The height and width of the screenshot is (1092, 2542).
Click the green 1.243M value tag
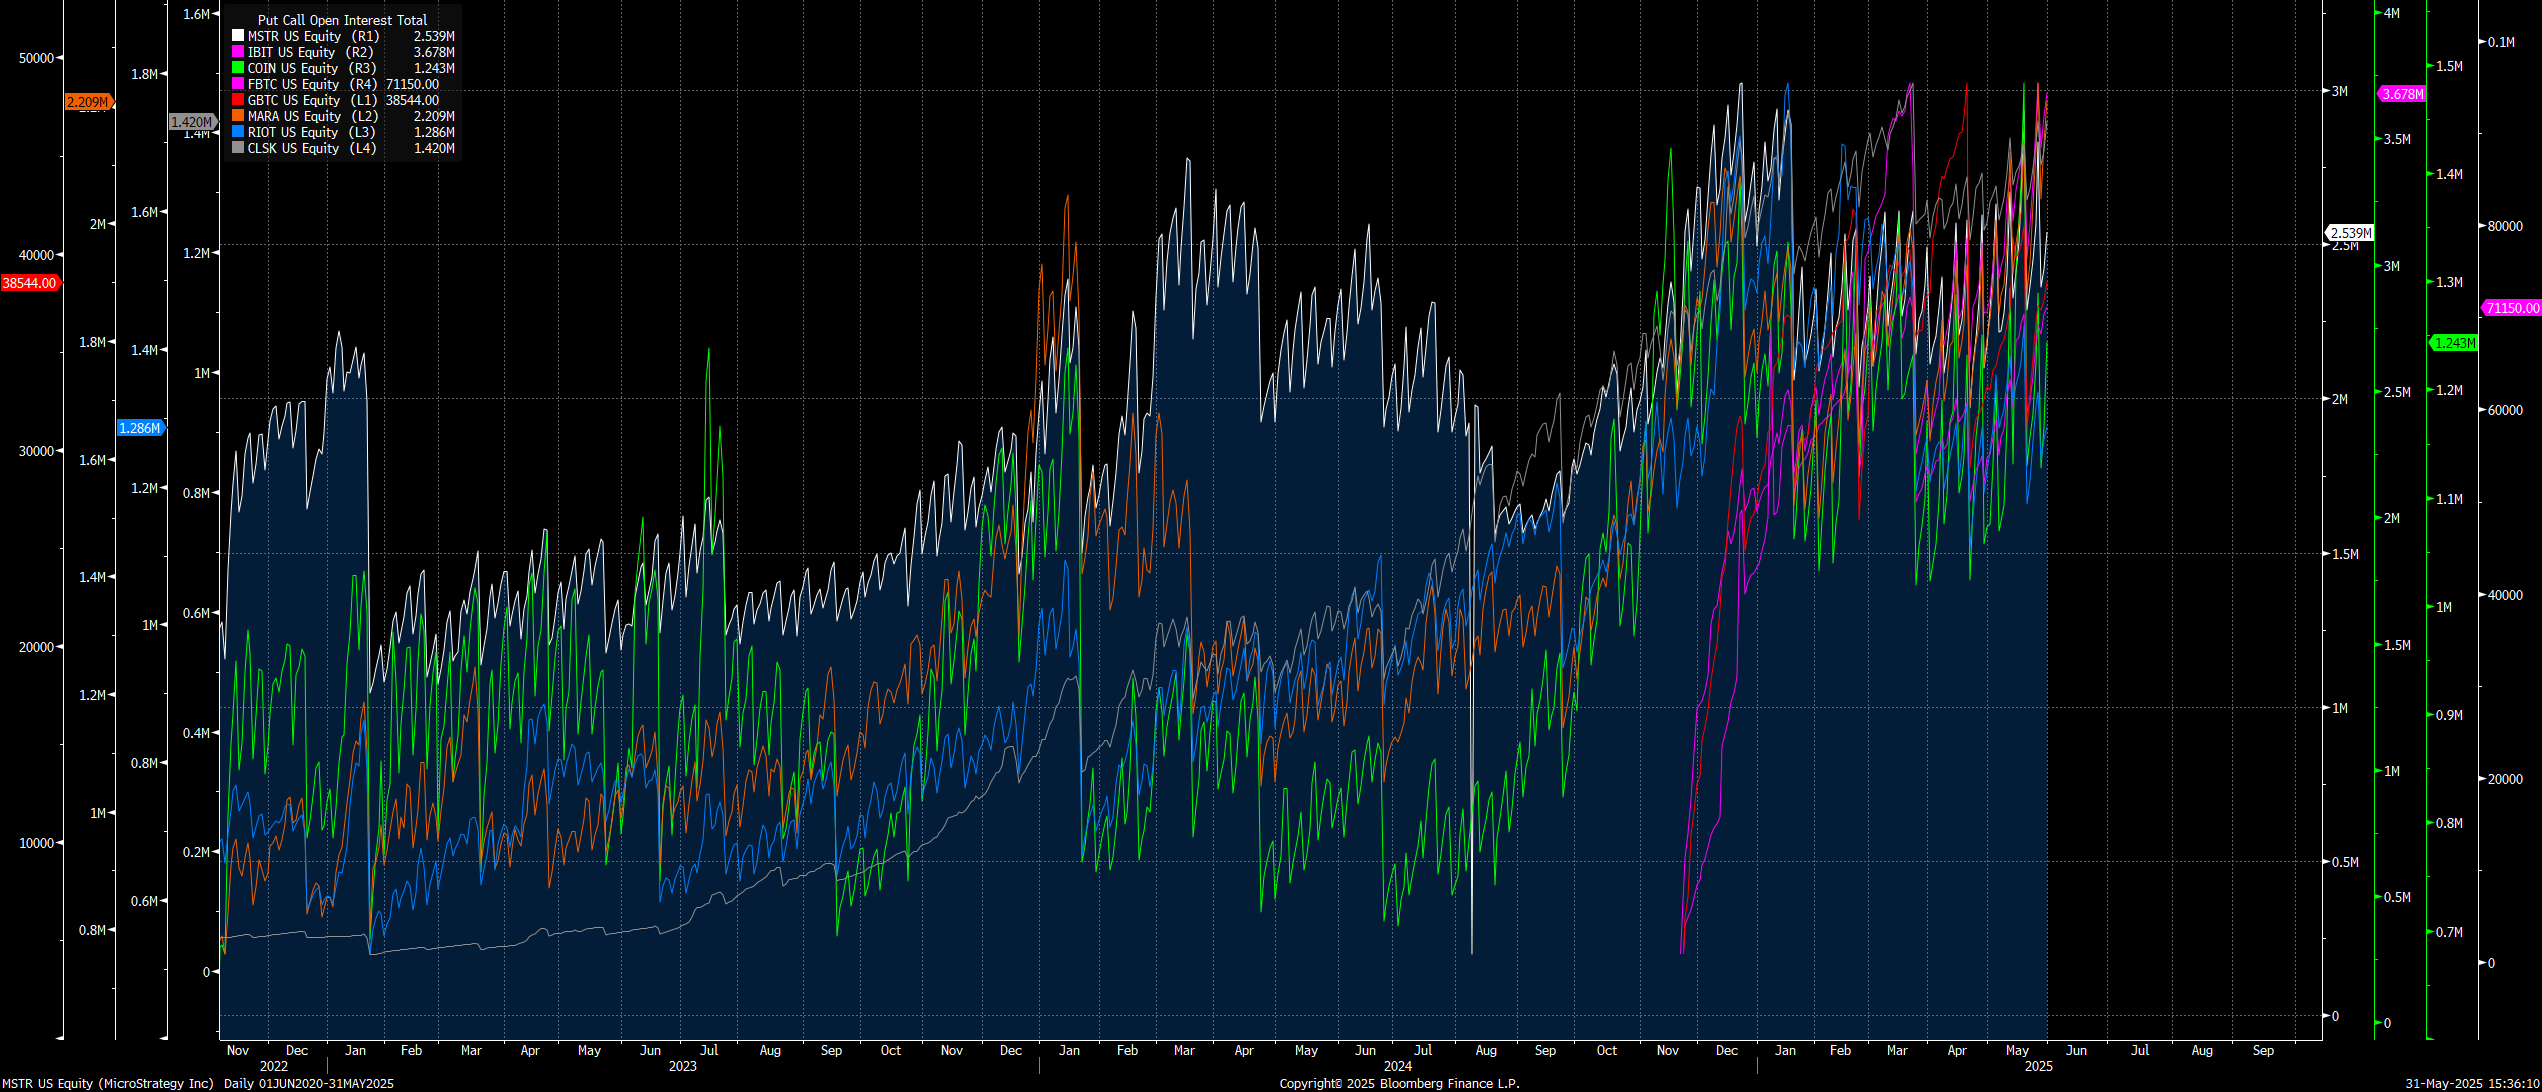[2455, 343]
